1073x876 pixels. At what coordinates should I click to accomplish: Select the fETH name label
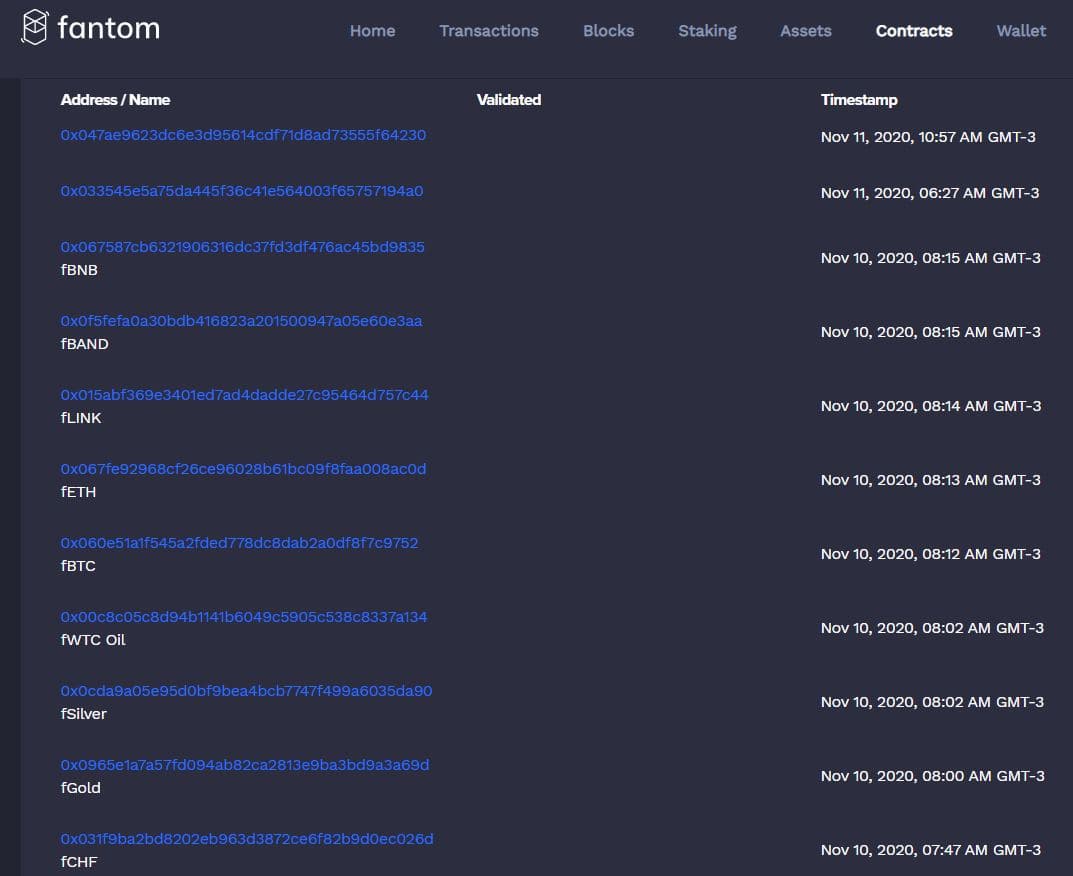[x=78, y=492]
